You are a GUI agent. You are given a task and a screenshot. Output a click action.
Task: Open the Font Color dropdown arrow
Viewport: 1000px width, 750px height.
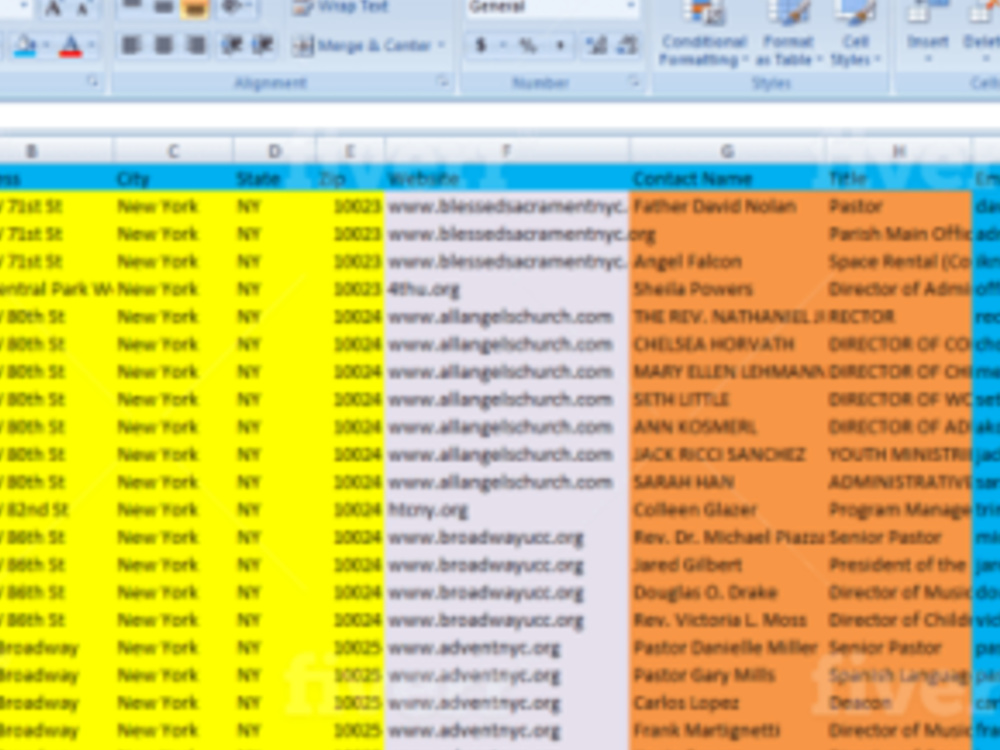pos(91,46)
